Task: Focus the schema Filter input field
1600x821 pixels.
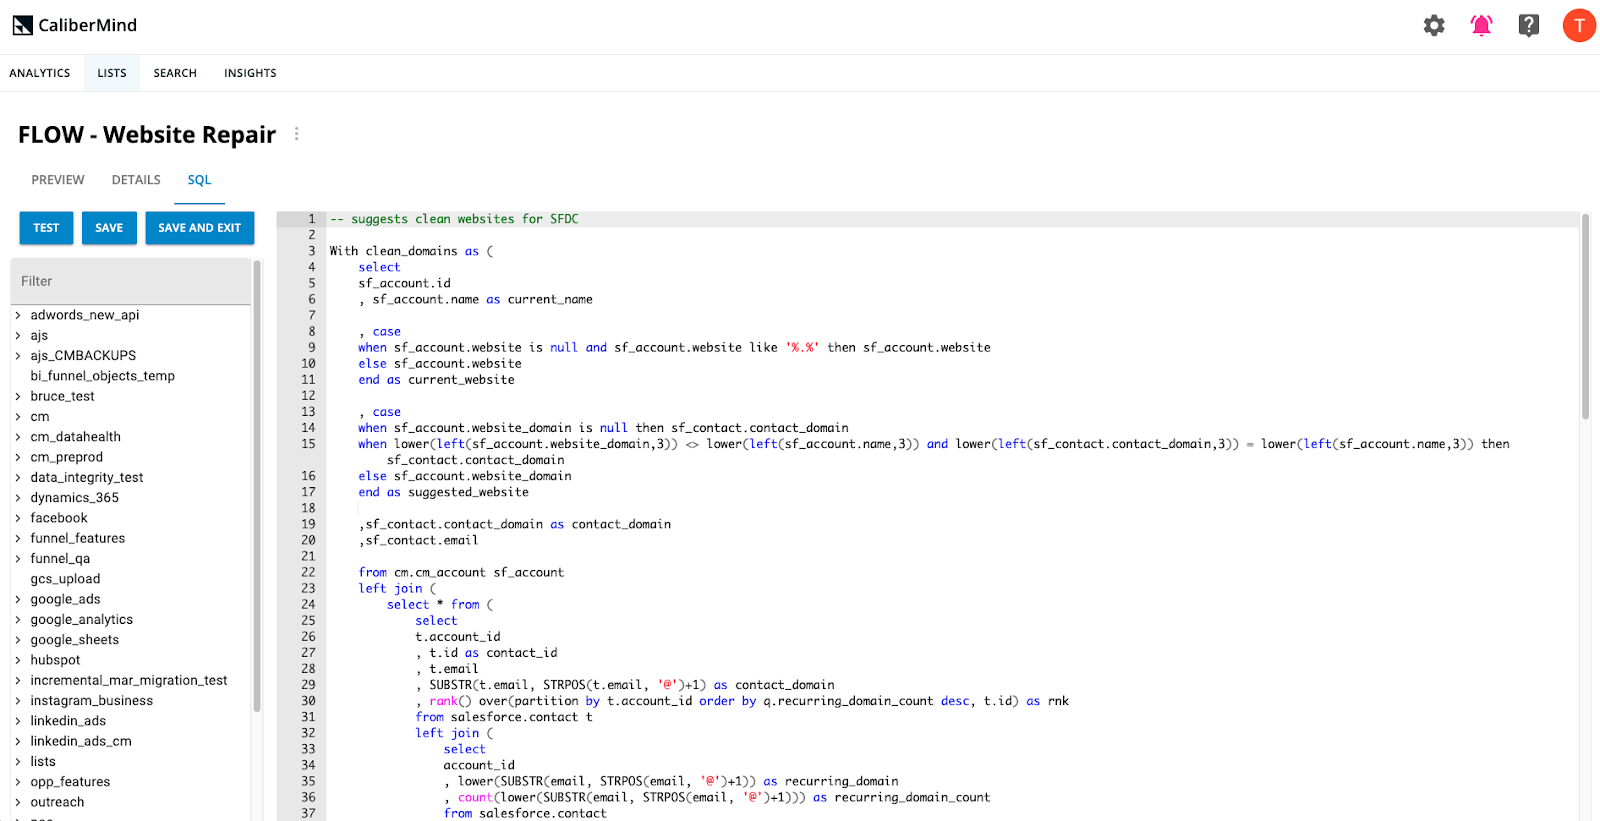Action: [x=130, y=282]
